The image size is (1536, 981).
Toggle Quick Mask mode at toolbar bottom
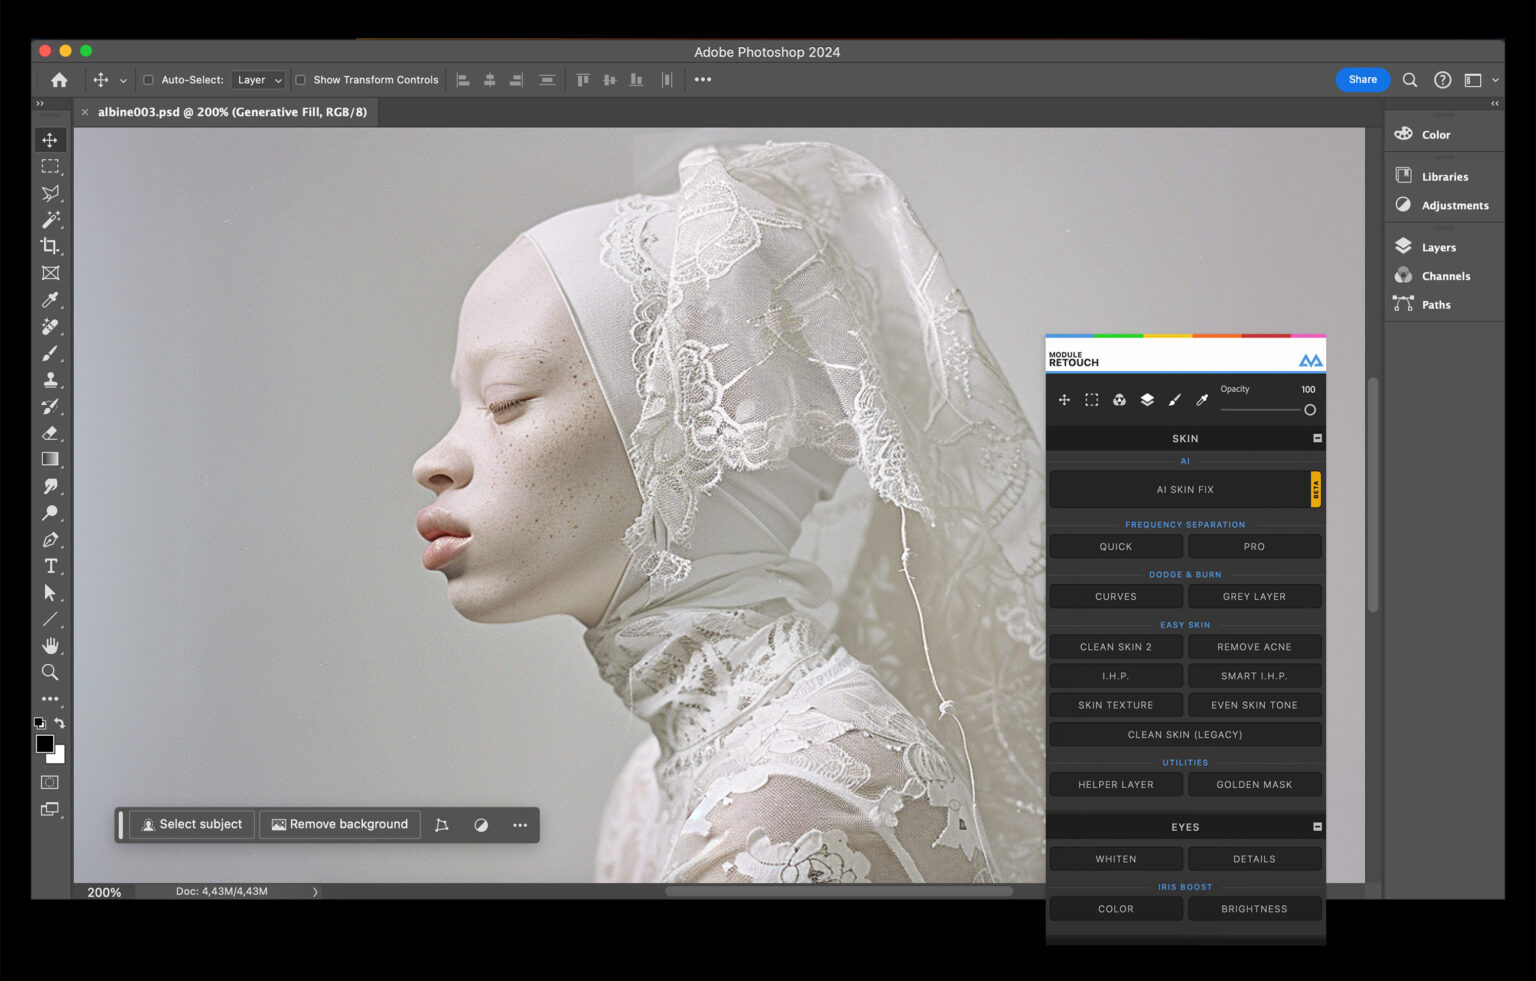click(50, 782)
